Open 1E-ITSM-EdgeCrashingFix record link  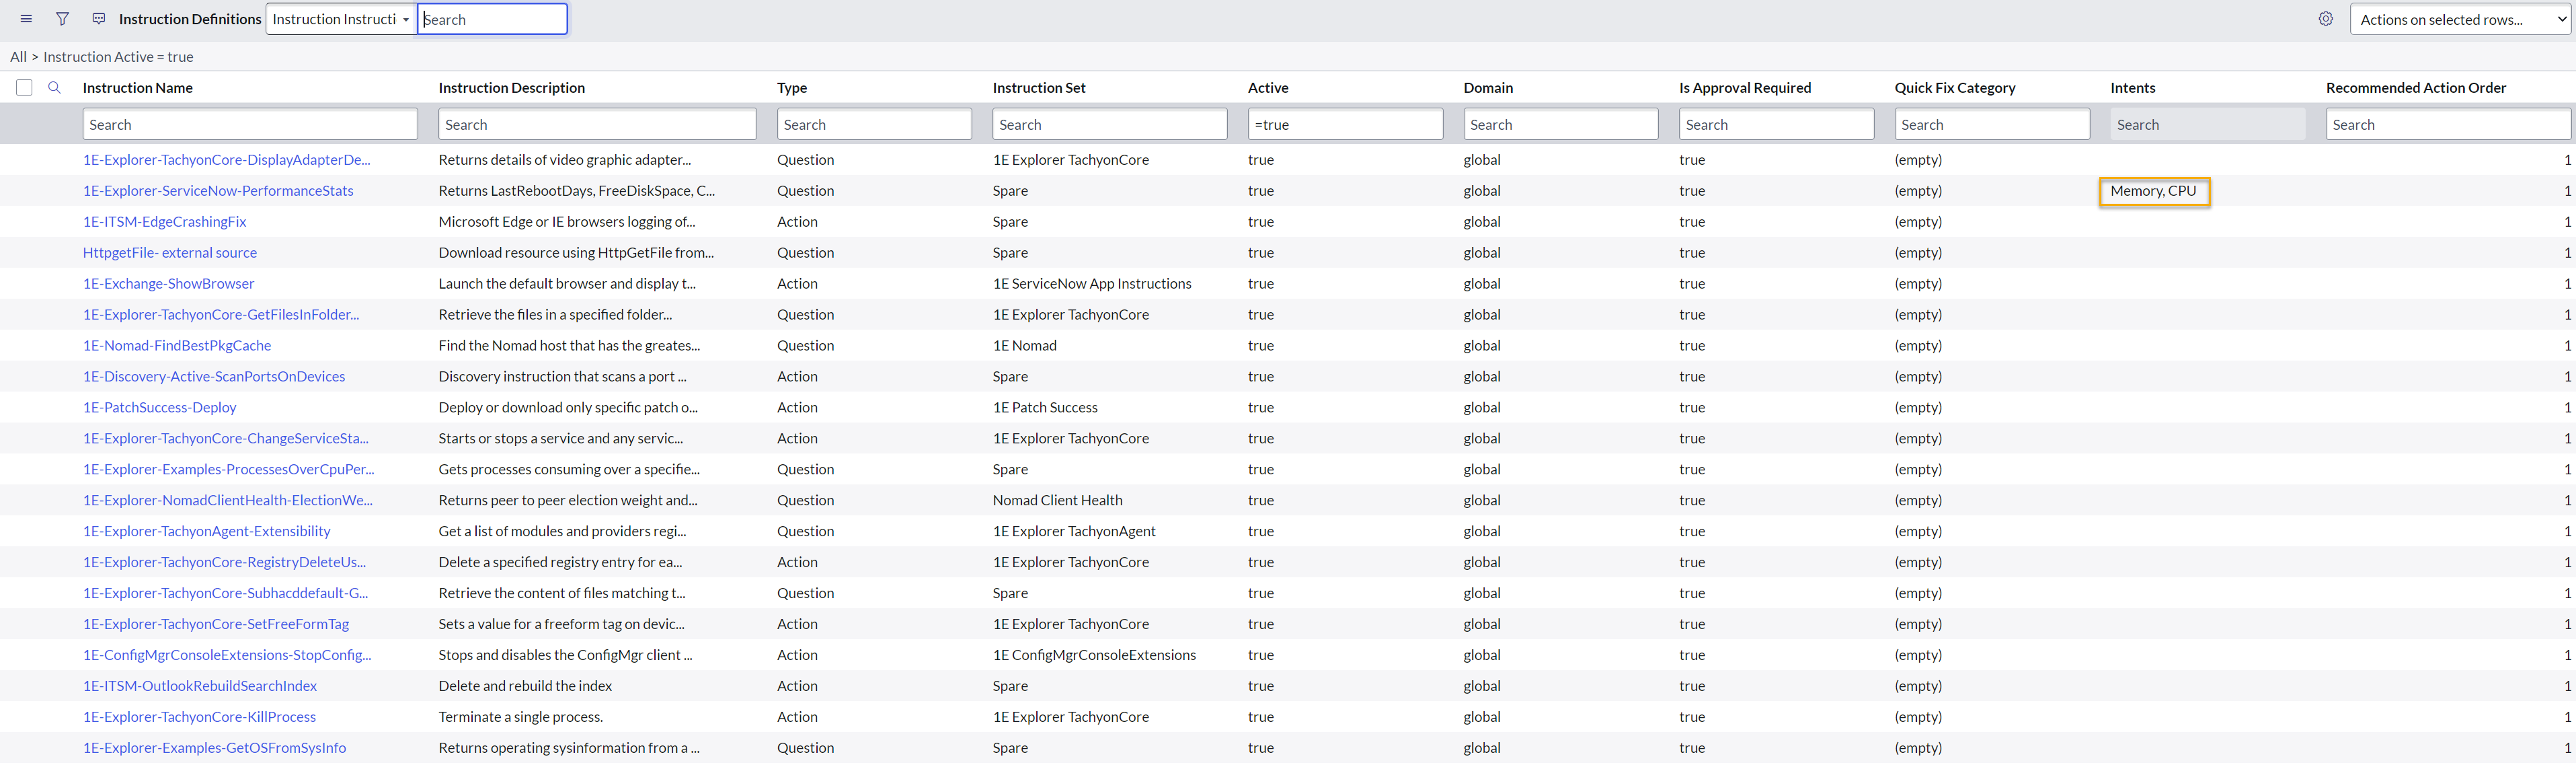point(164,222)
